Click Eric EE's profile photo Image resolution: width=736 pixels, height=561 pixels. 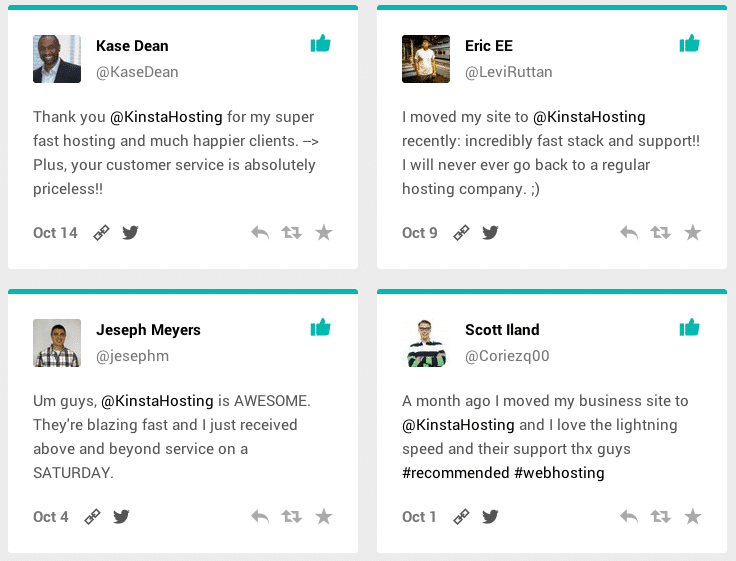coord(426,59)
